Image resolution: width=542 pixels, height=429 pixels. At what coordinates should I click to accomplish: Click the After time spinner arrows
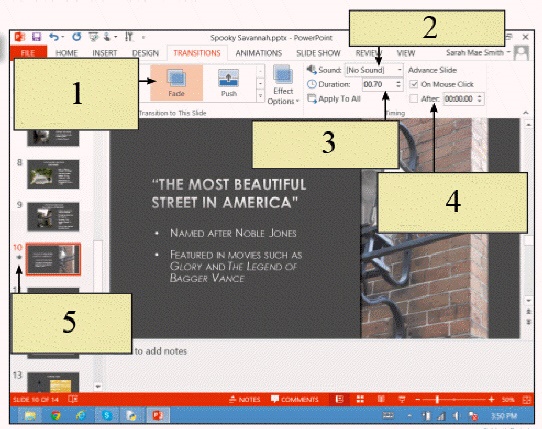click(x=480, y=99)
